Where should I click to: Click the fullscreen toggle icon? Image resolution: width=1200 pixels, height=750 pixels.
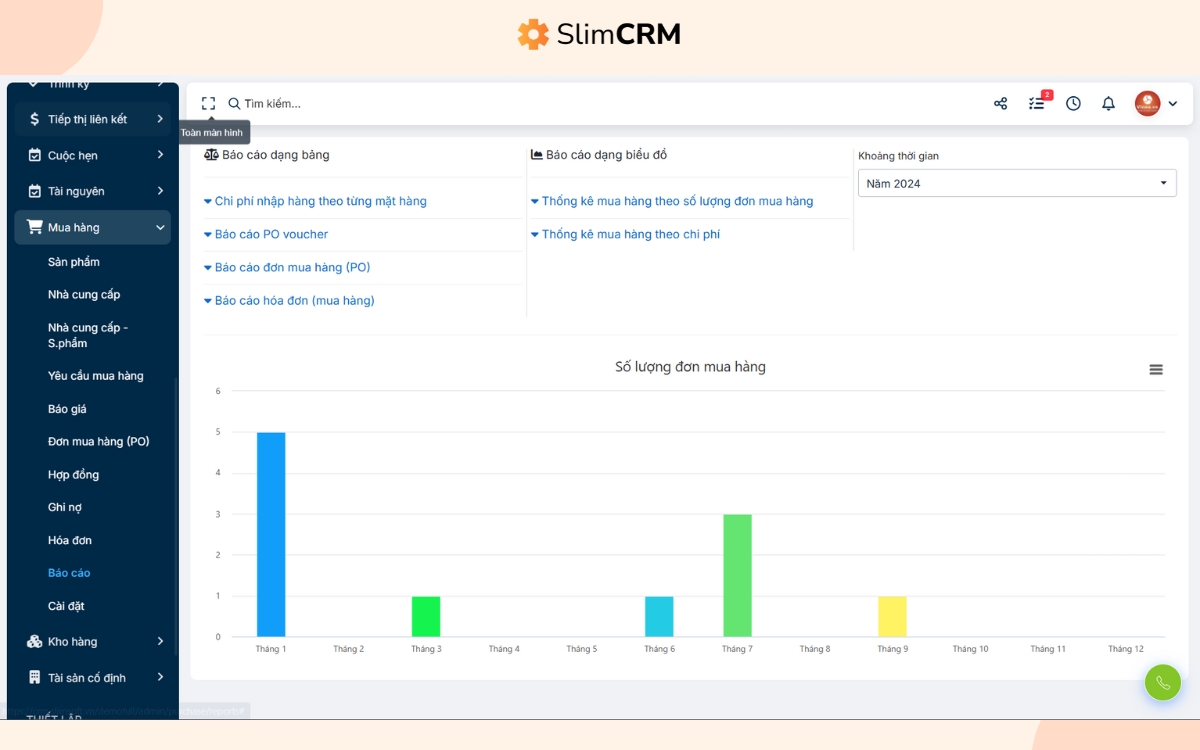(208, 103)
